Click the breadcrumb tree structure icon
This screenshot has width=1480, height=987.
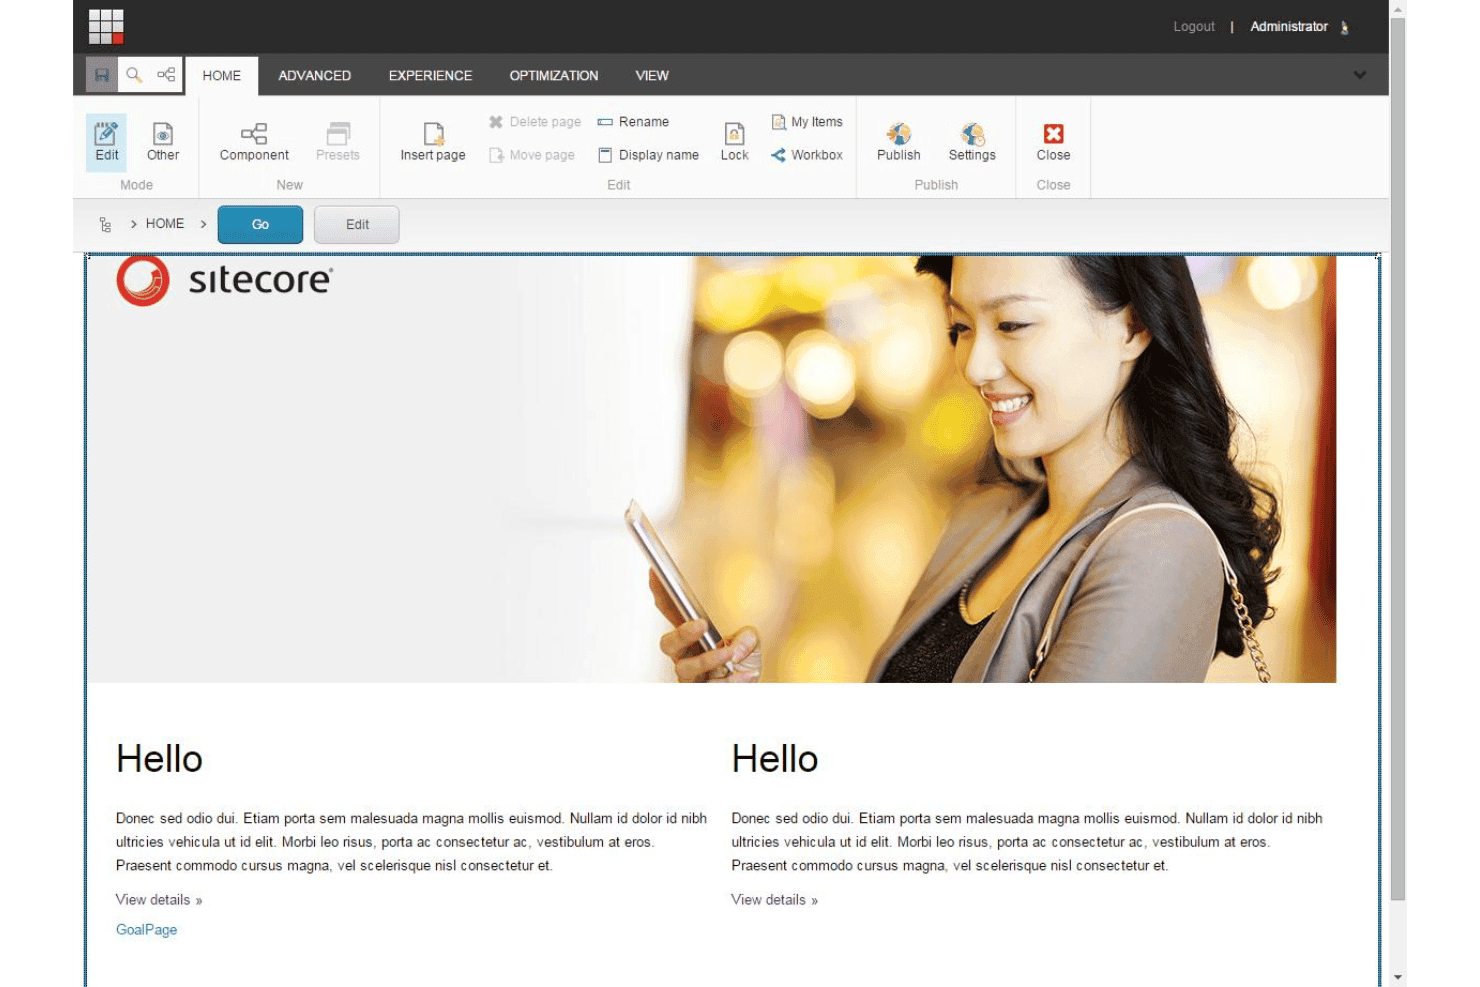coord(105,225)
